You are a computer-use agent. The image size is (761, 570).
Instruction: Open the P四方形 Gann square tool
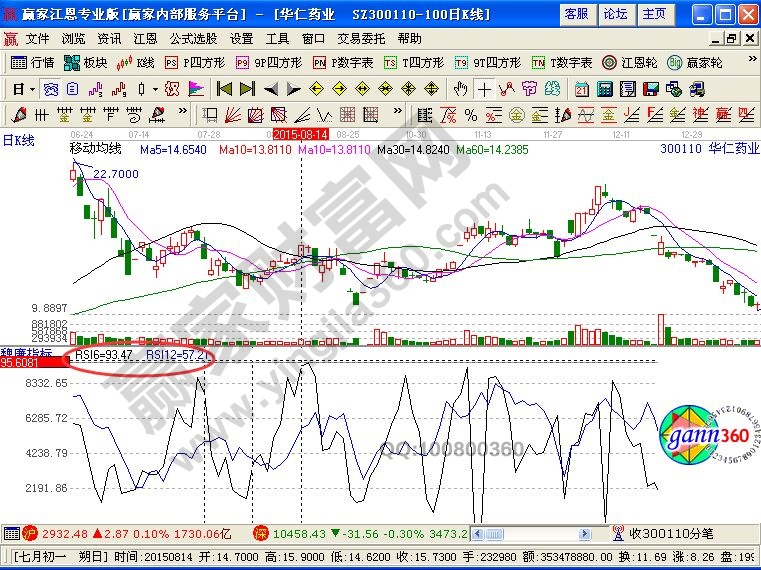point(195,63)
